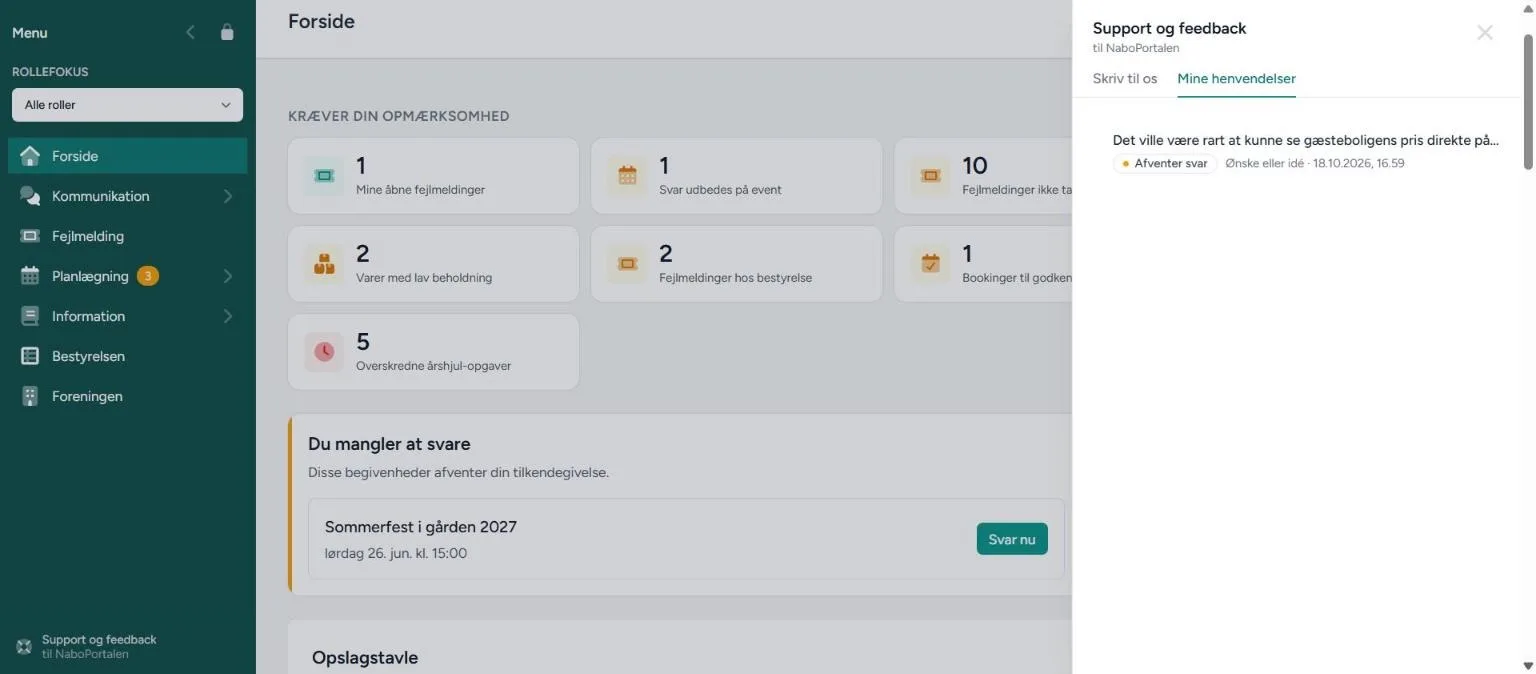
Task: Click the Fejlmelding ticket icon in sidebar
Action: 30,236
